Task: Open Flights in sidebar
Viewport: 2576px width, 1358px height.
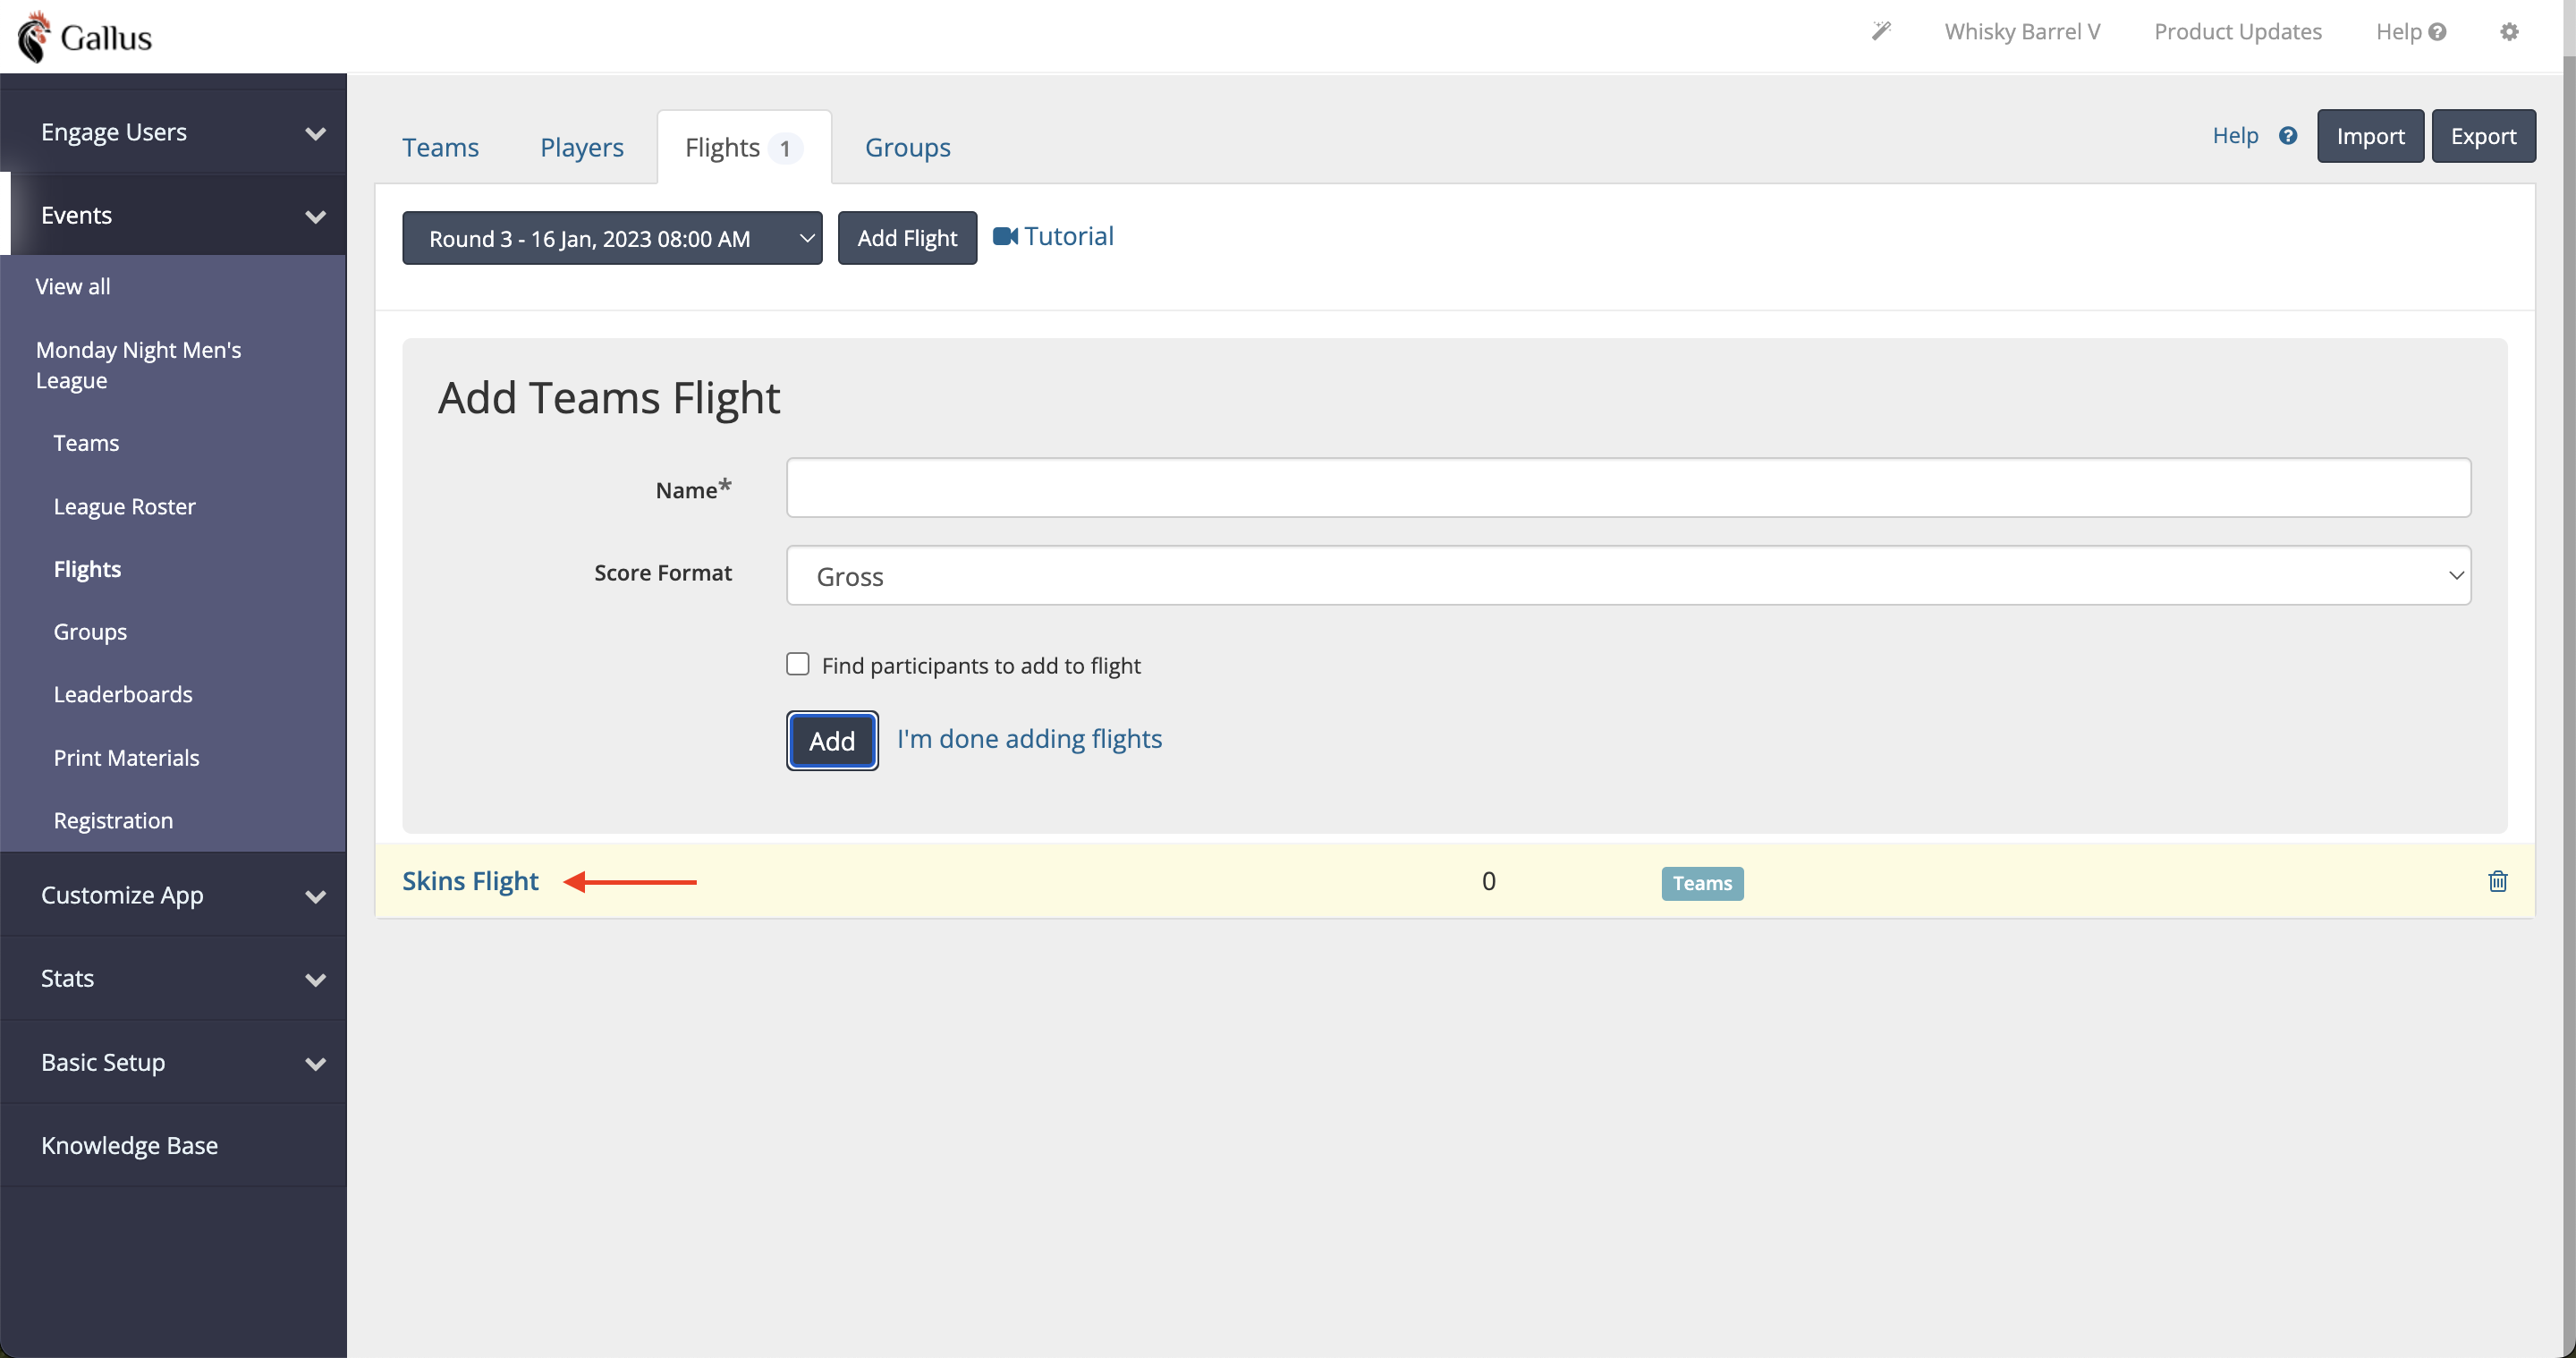Action: point(87,569)
